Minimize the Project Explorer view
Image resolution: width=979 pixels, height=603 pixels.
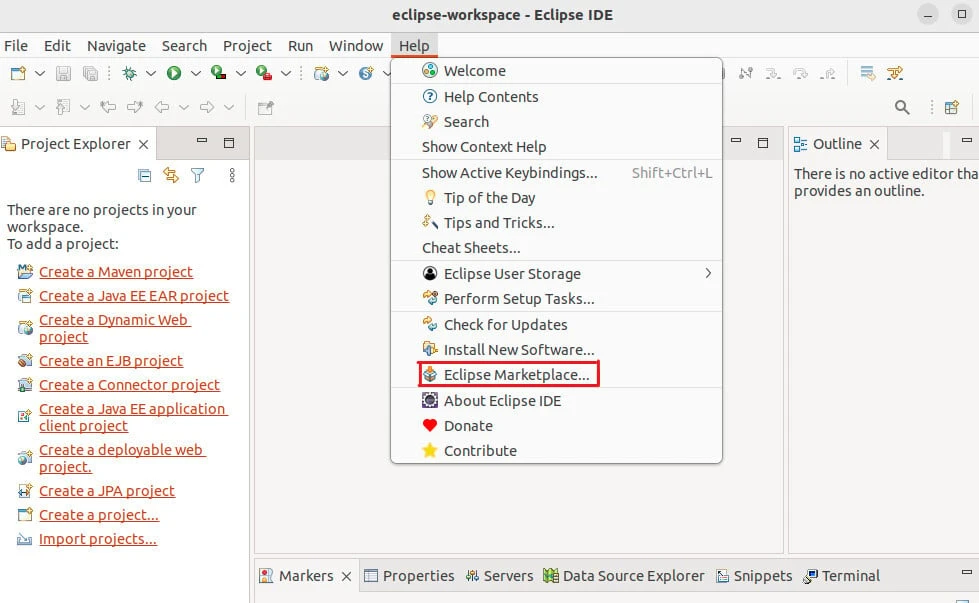pos(202,143)
